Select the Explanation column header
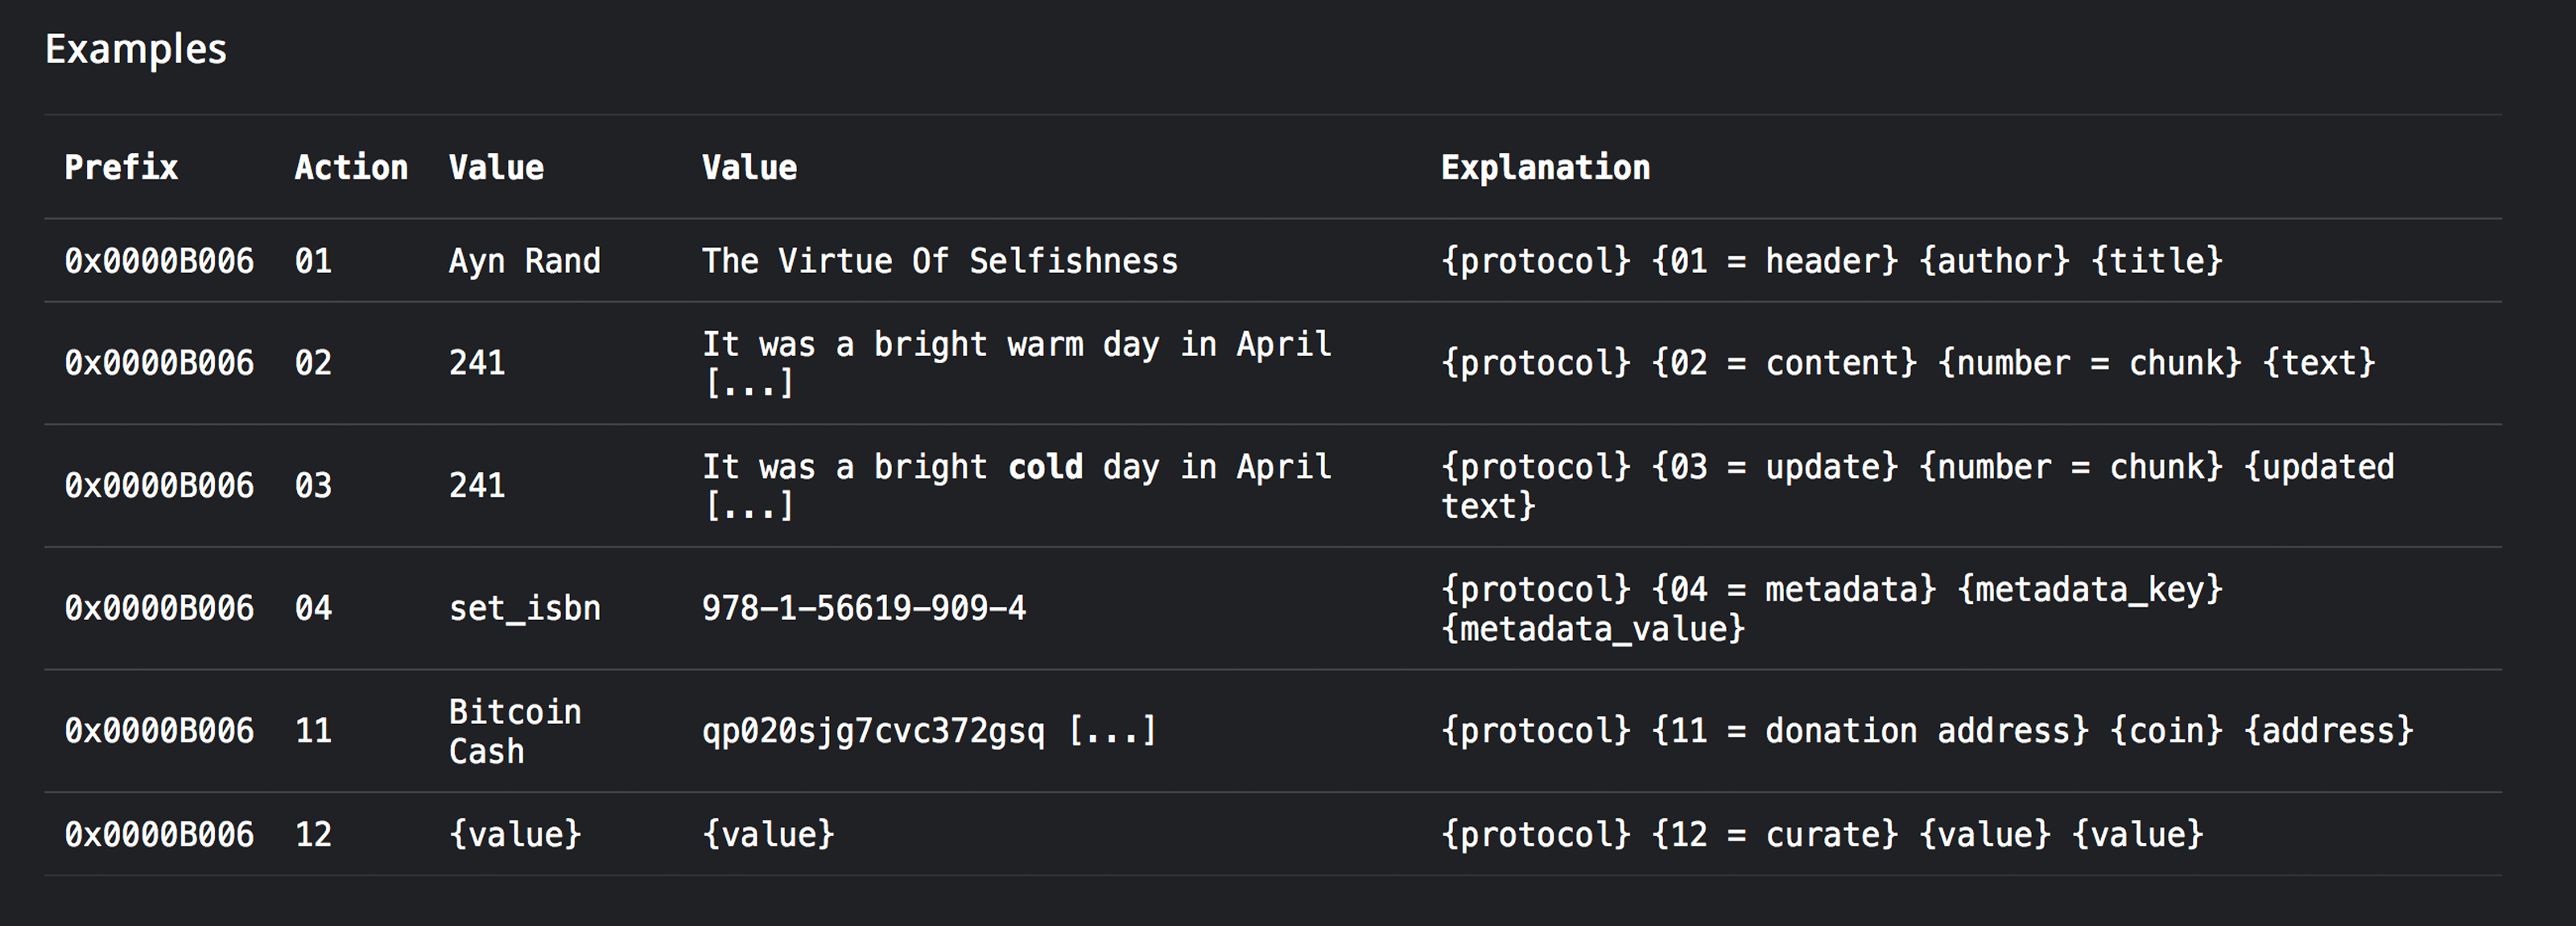This screenshot has height=926, width=2576. pos(1545,167)
